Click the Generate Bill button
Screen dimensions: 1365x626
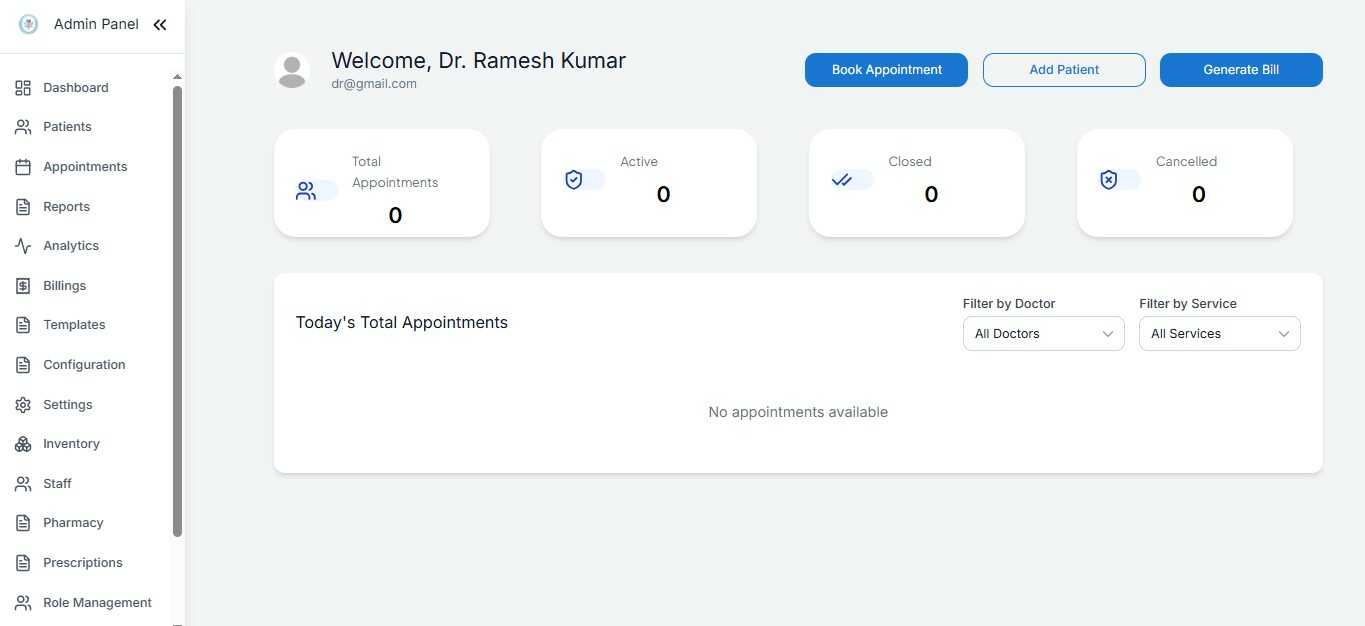[x=1241, y=70]
